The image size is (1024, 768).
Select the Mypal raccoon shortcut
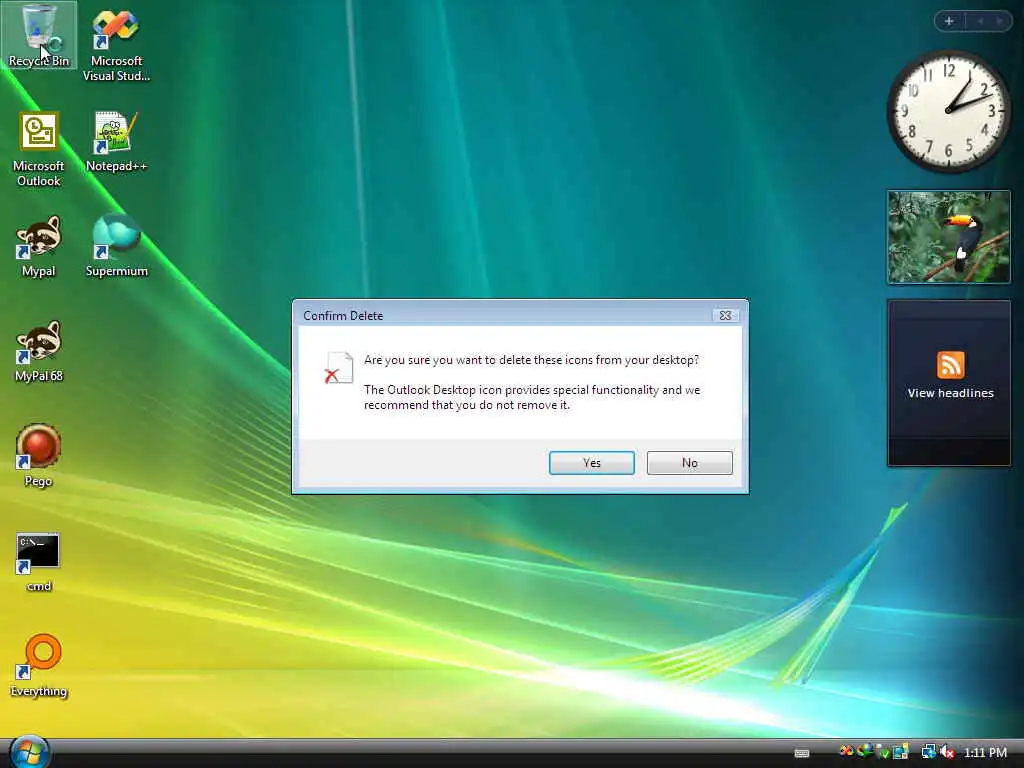(39, 247)
